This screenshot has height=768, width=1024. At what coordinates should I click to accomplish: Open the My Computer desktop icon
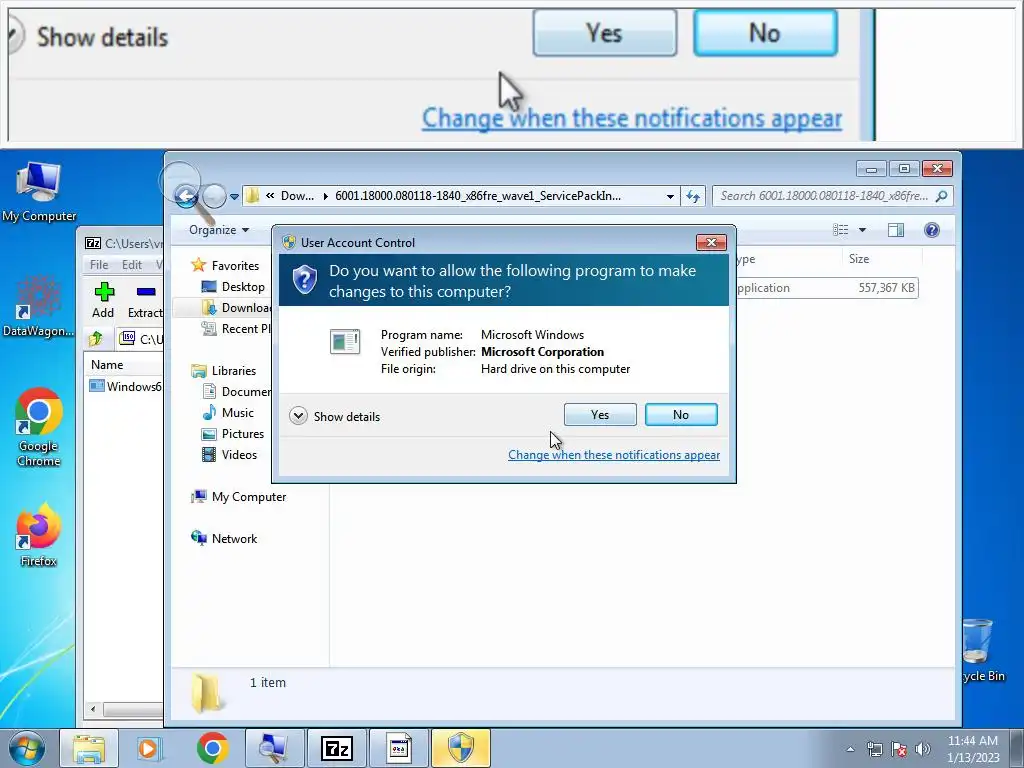click(39, 192)
